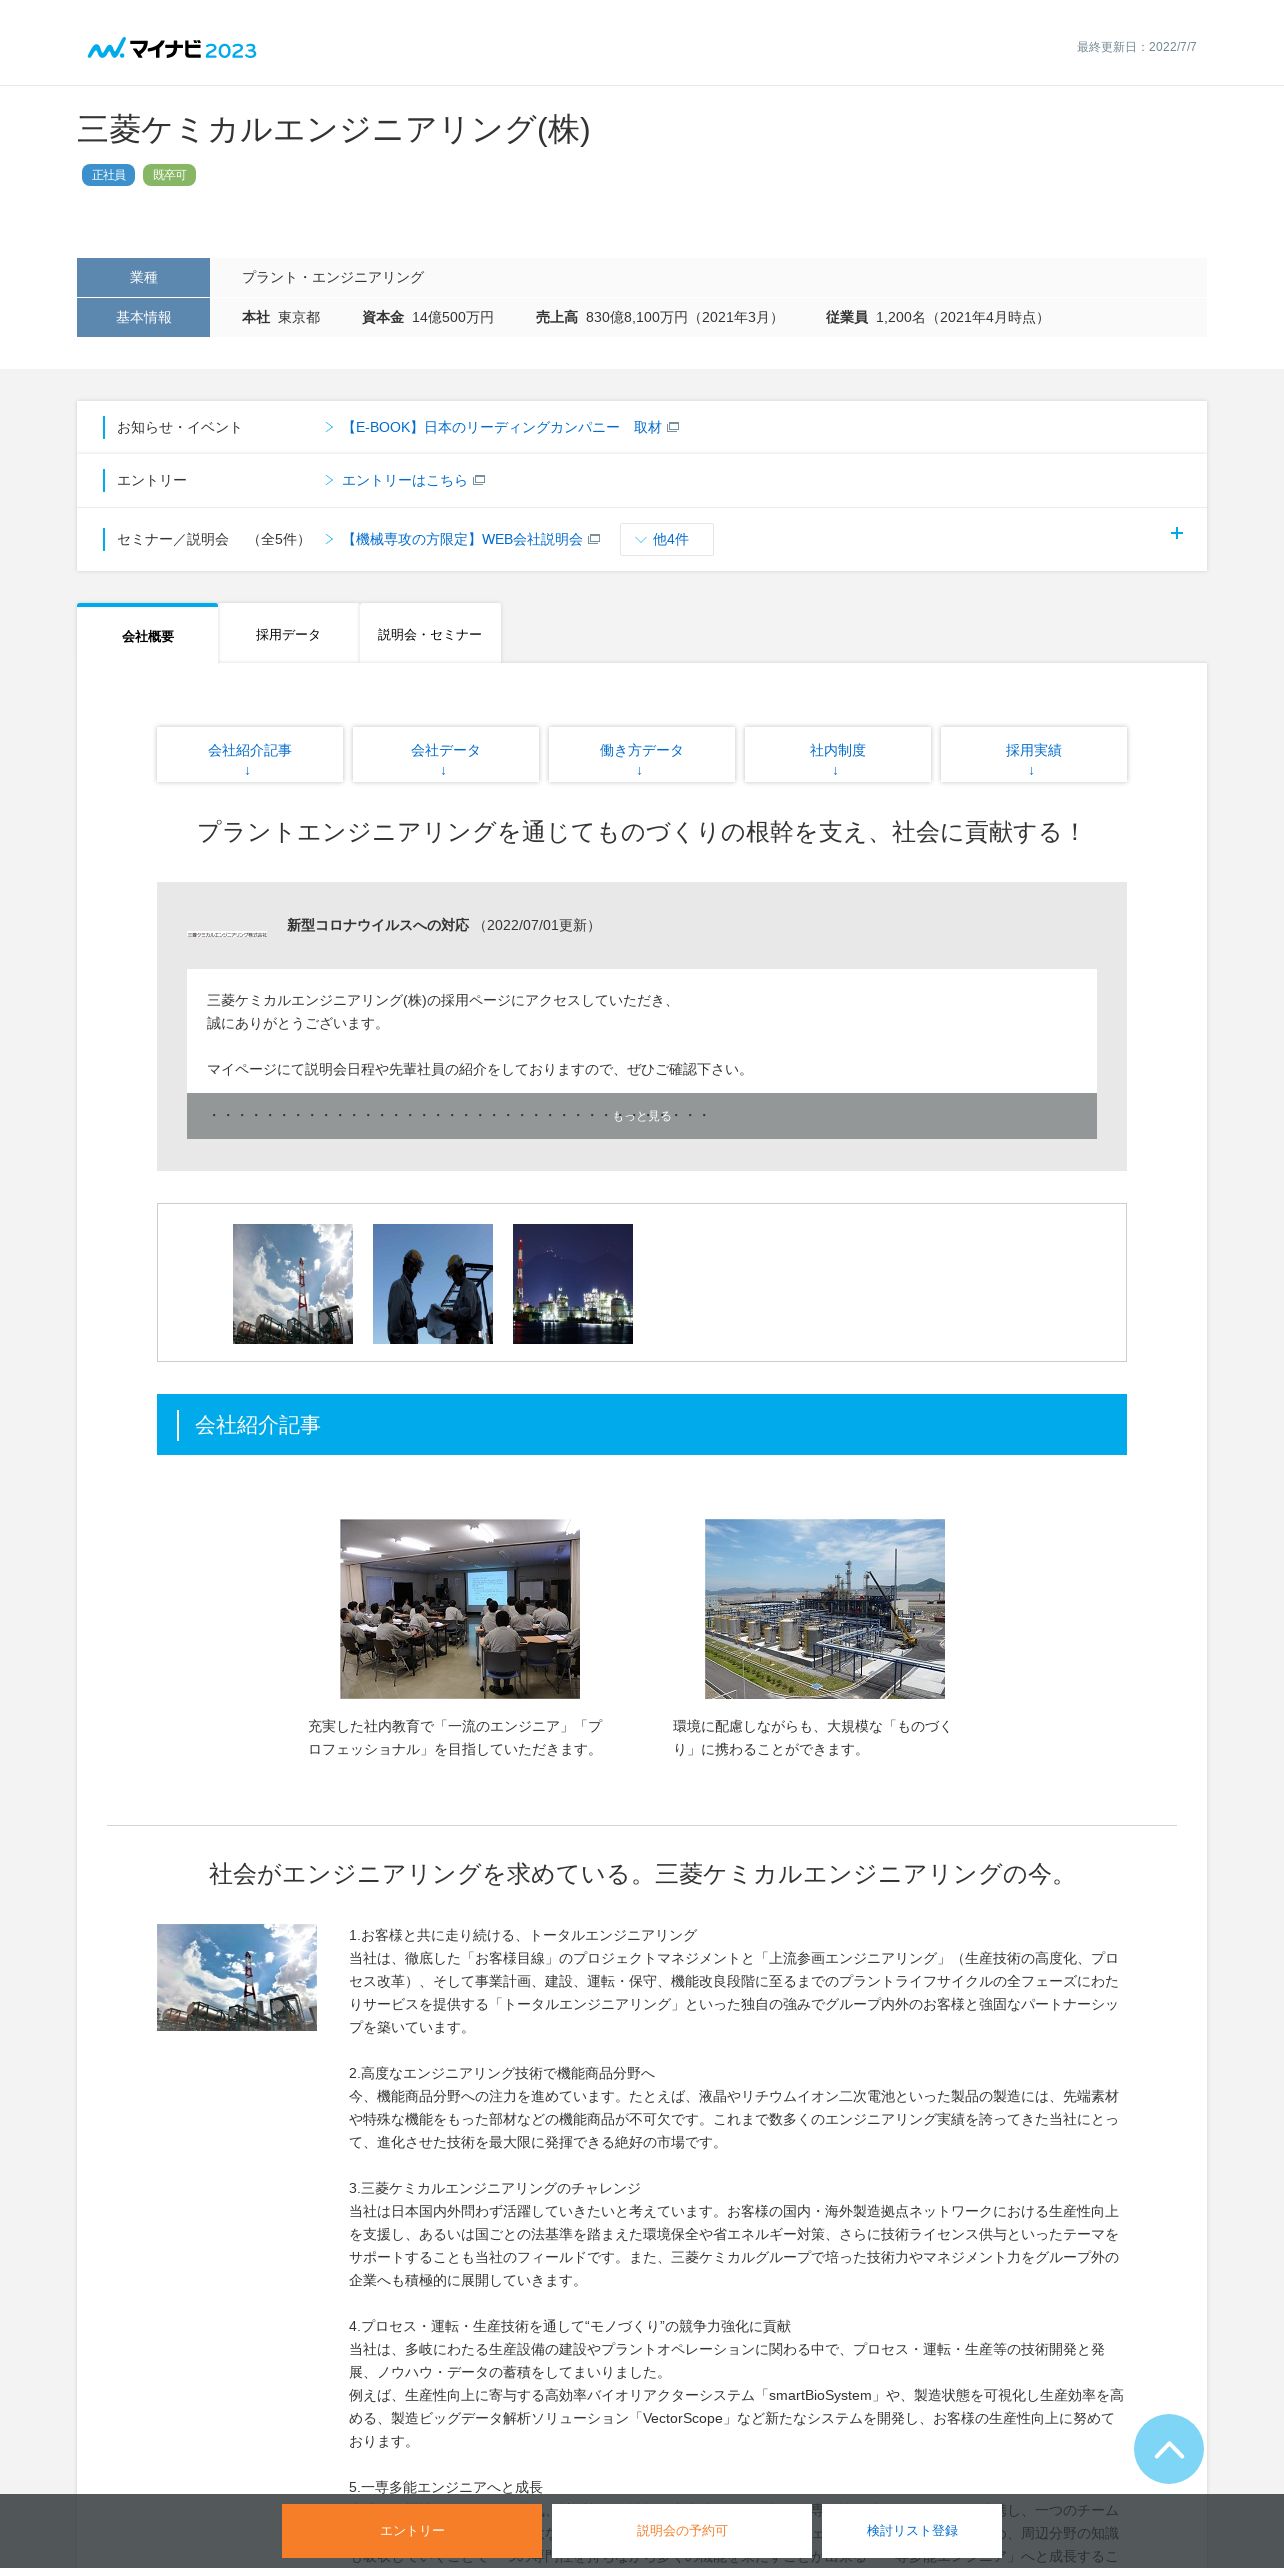The width and height of the screenshot is (1284, 2568).
Task: Click the external link icon after 取材
Action: point(673,427)
